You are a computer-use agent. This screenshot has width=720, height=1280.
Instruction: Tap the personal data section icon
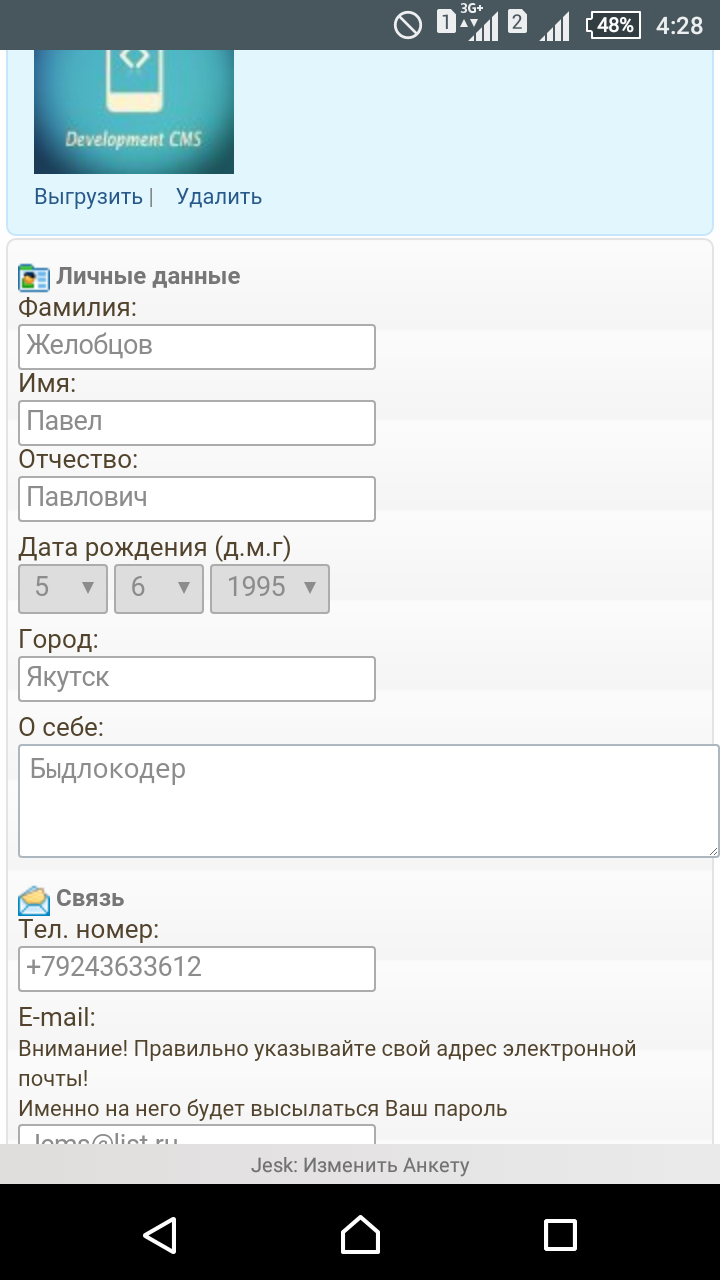34,277
